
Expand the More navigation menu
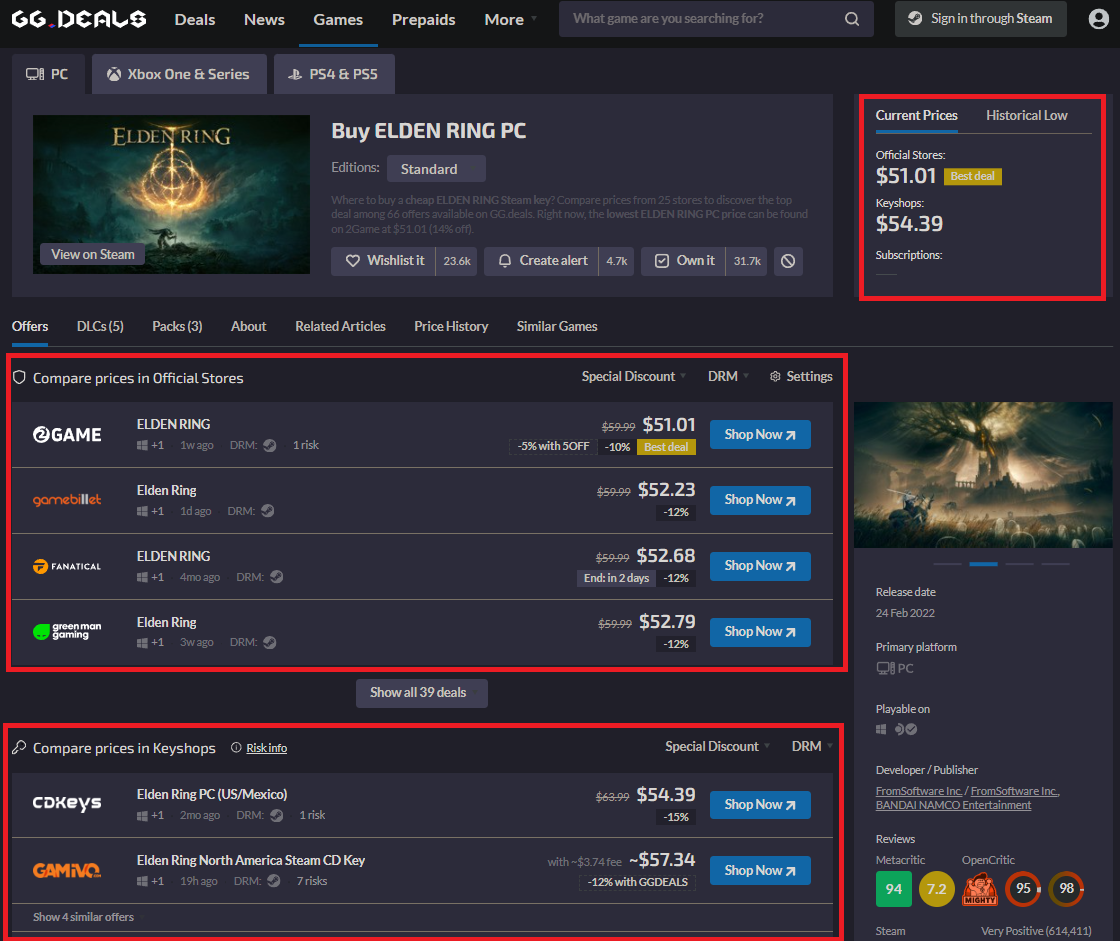510,19
